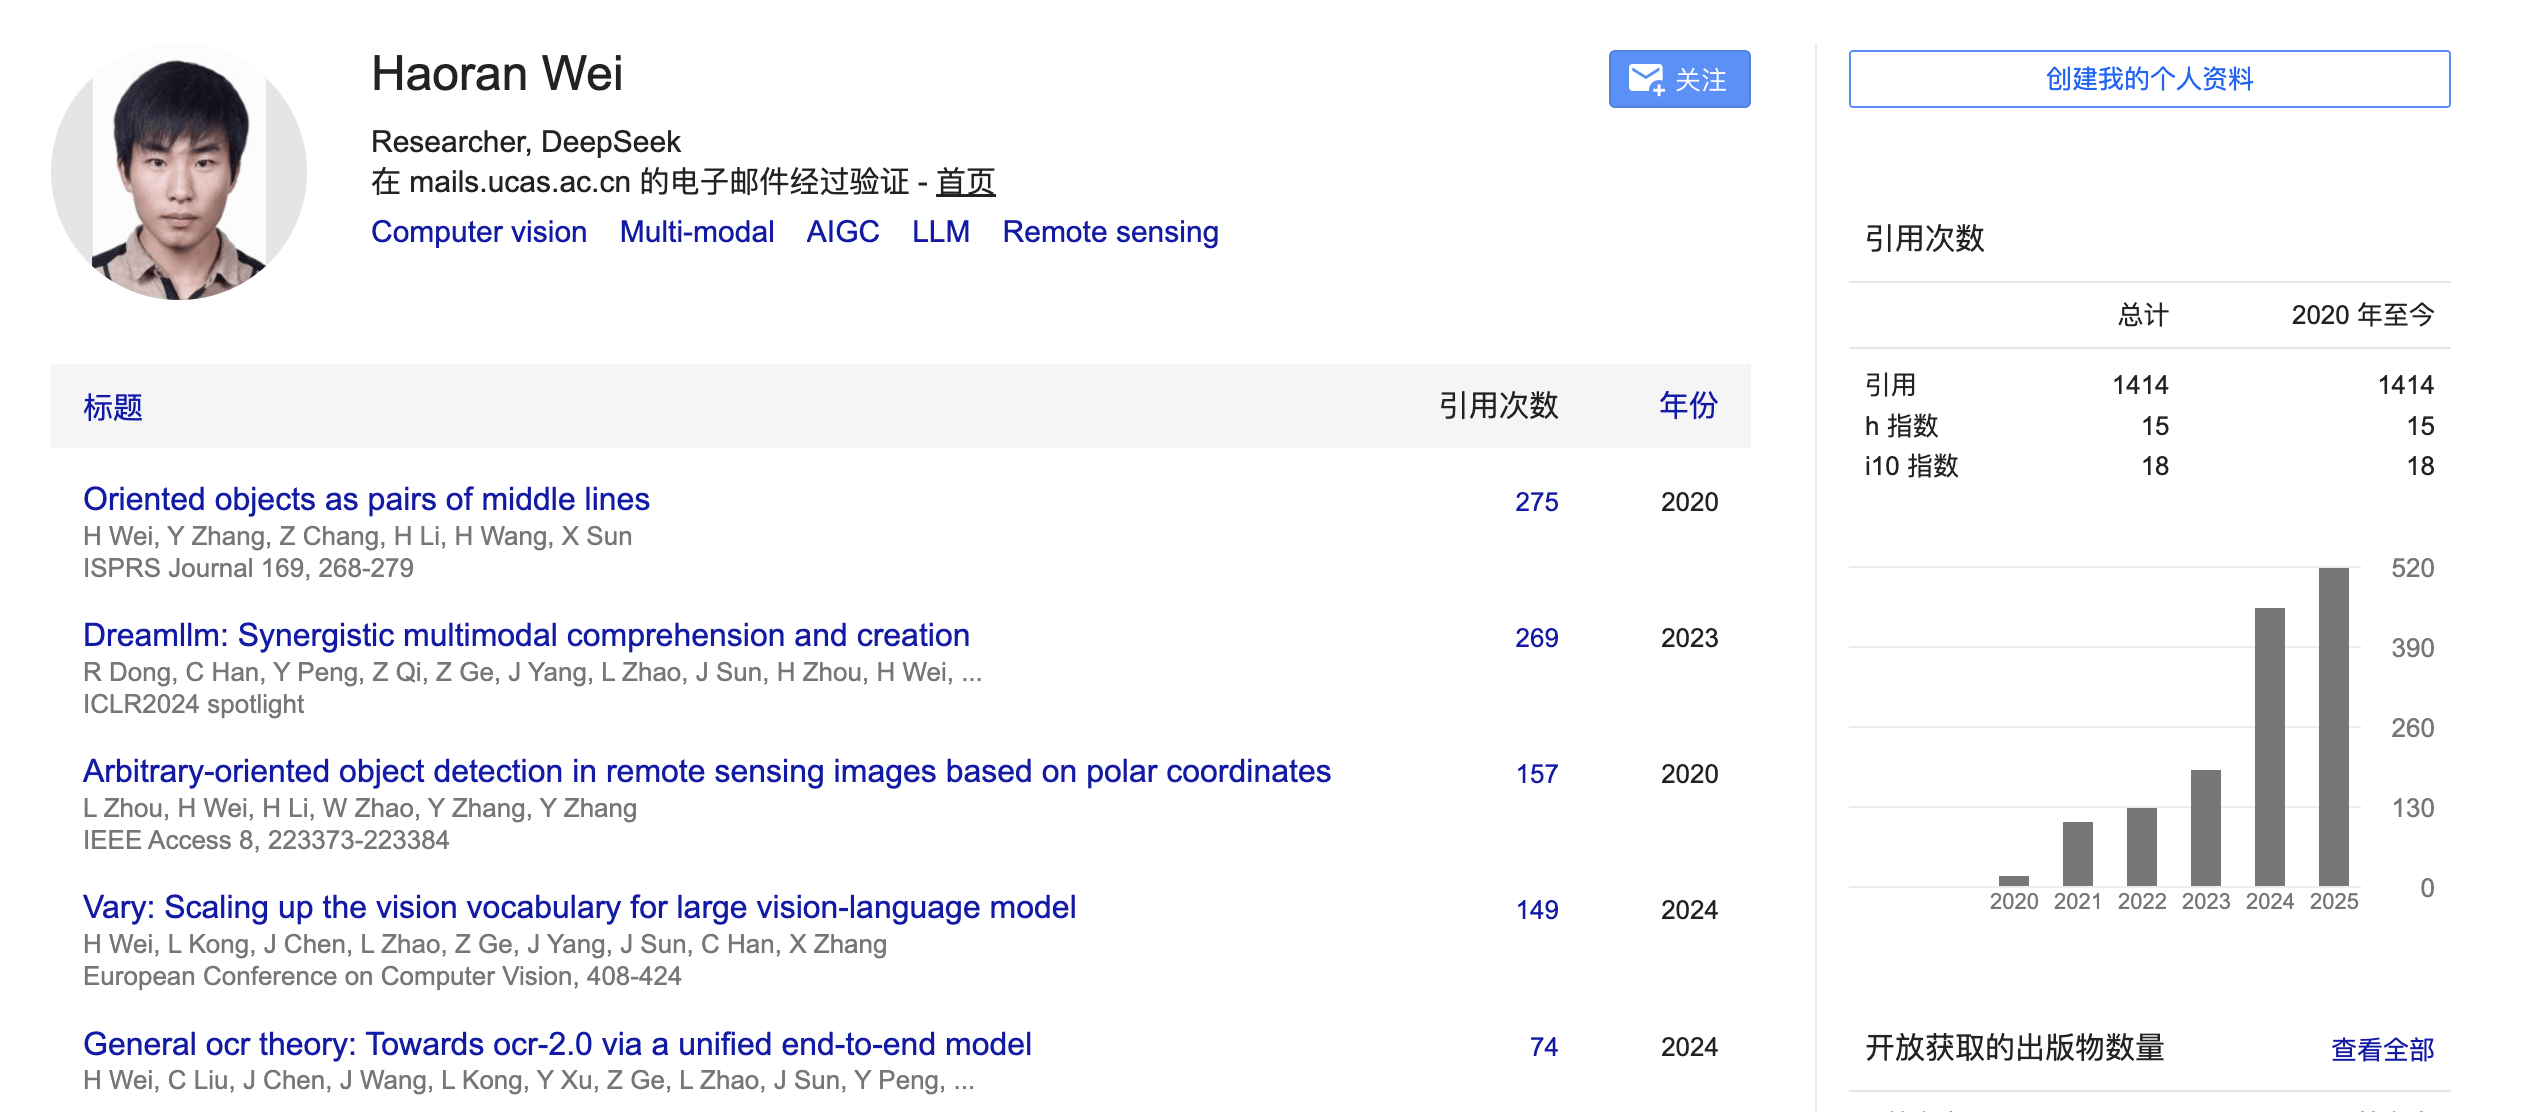Open the Multi-modal interest label
This screenshot has width=2538, height=1112.
[696, 231]
